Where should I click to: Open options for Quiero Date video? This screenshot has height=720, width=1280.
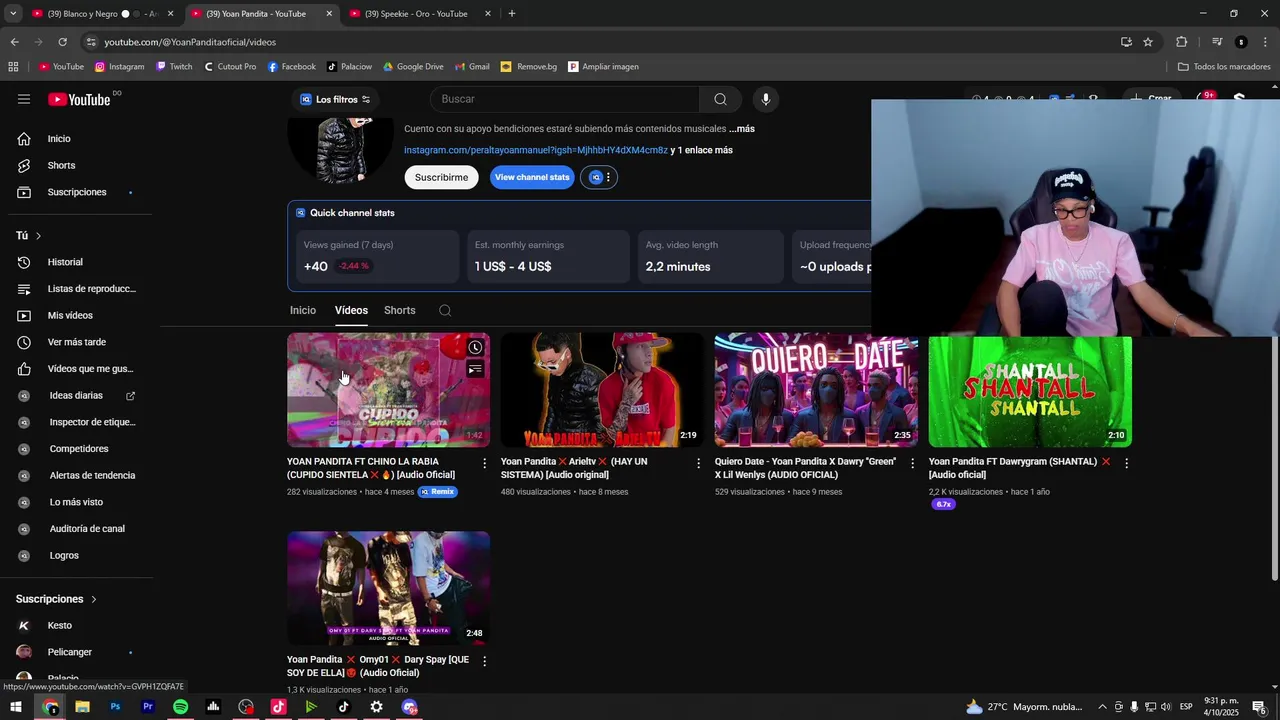tap(913, 463)
